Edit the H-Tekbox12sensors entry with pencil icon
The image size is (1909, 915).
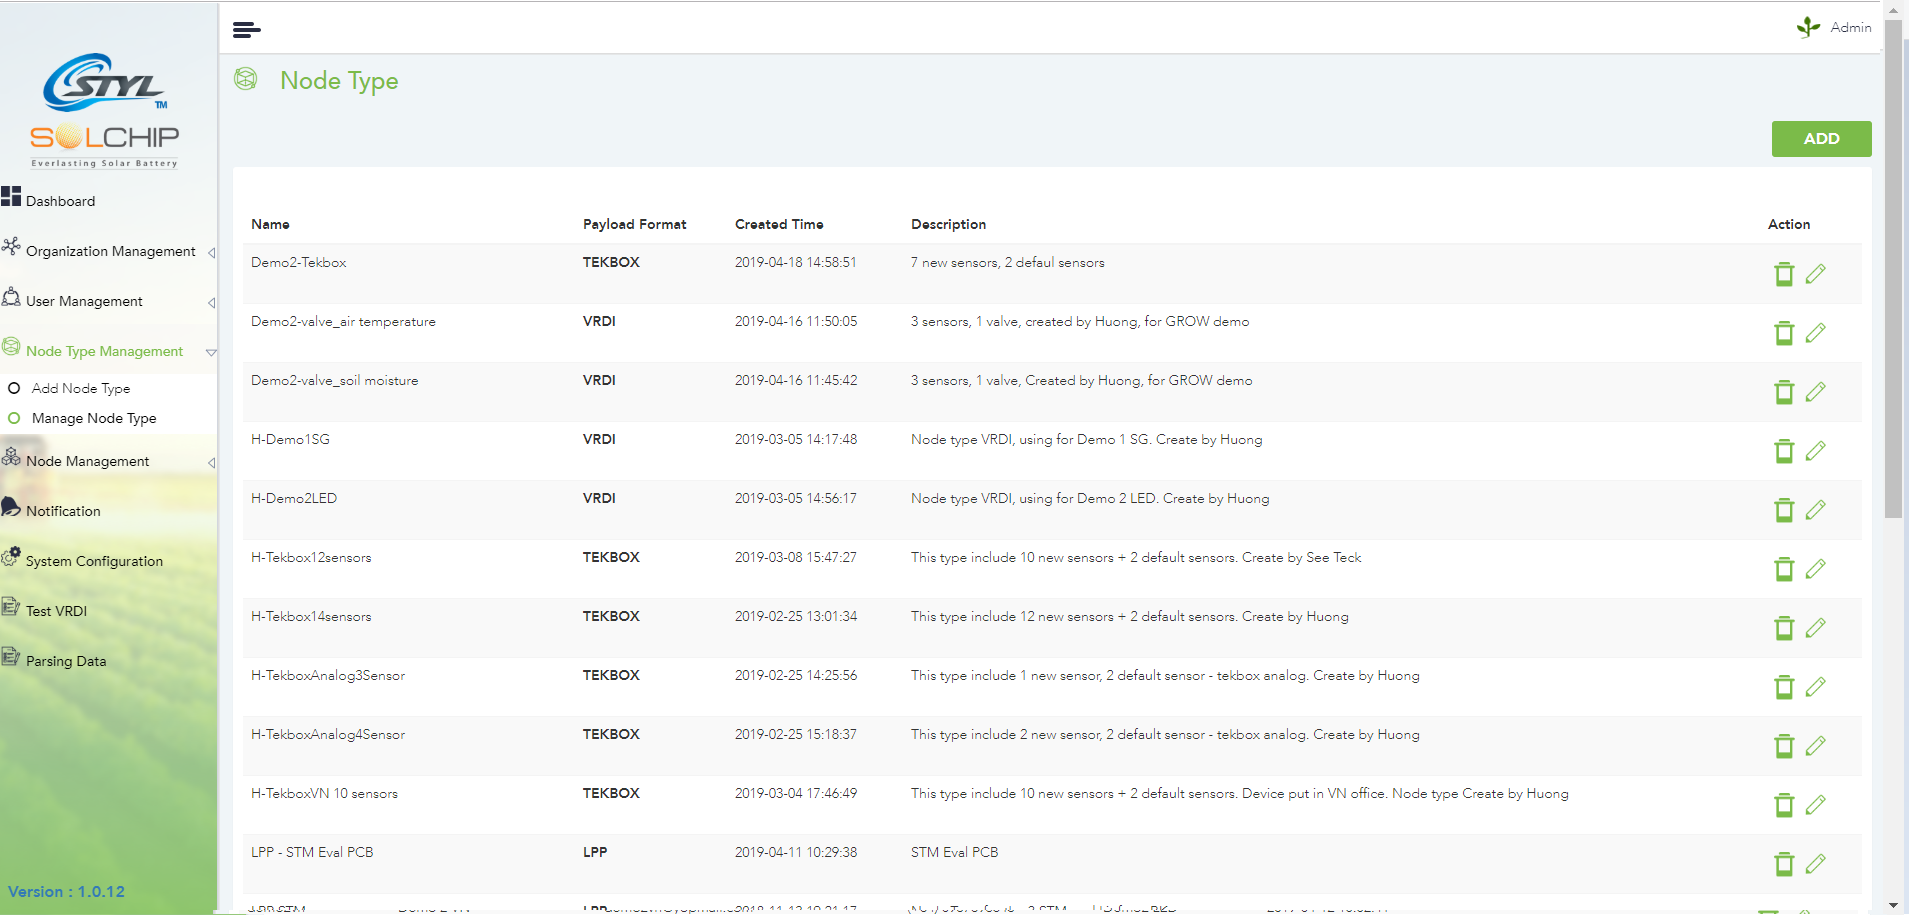pos(1816,569)
